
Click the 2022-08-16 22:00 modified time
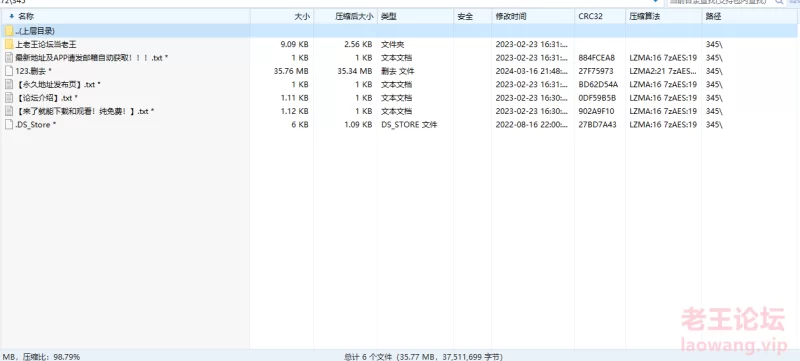[531, 124]
